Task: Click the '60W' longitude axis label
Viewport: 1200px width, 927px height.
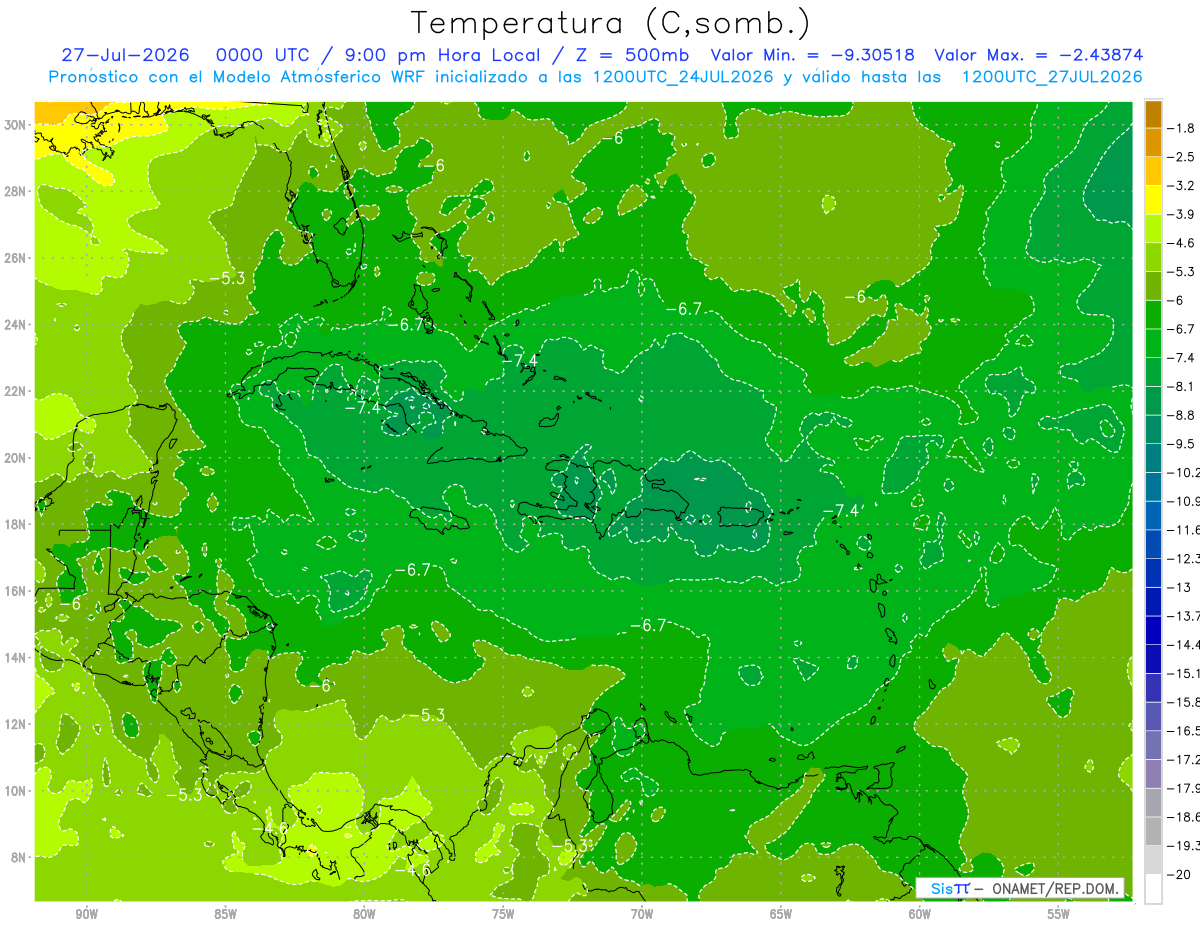Action: tap(920, 914)
